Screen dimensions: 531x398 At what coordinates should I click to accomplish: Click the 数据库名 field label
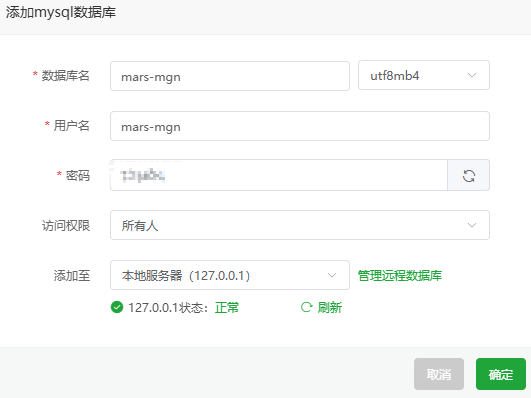click(65, 76)
